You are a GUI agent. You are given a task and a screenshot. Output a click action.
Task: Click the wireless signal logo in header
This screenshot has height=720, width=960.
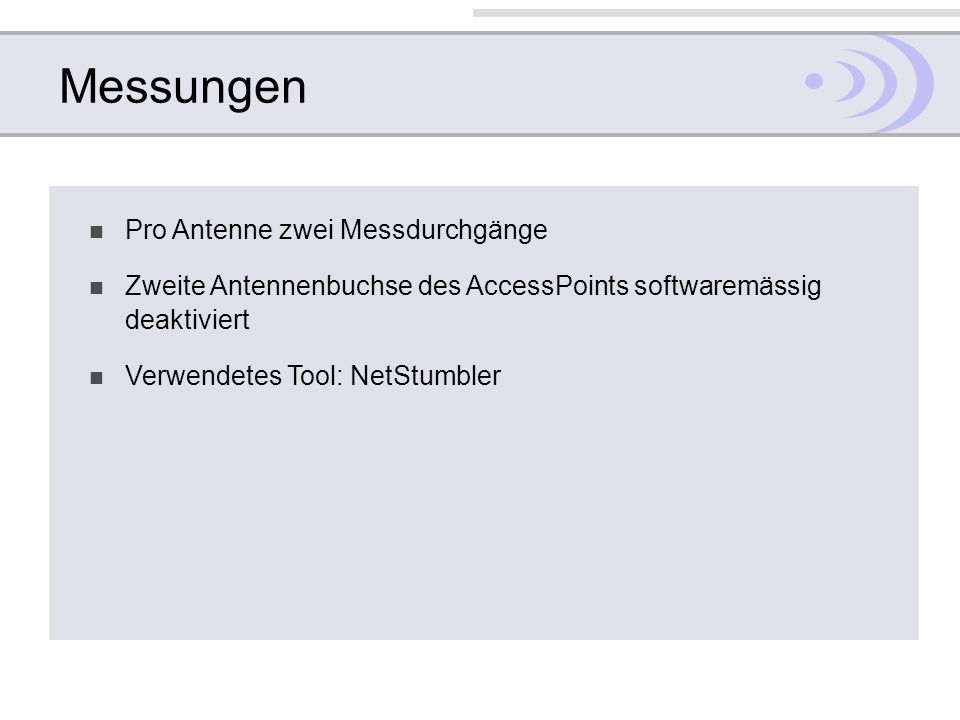pos(869,83)
